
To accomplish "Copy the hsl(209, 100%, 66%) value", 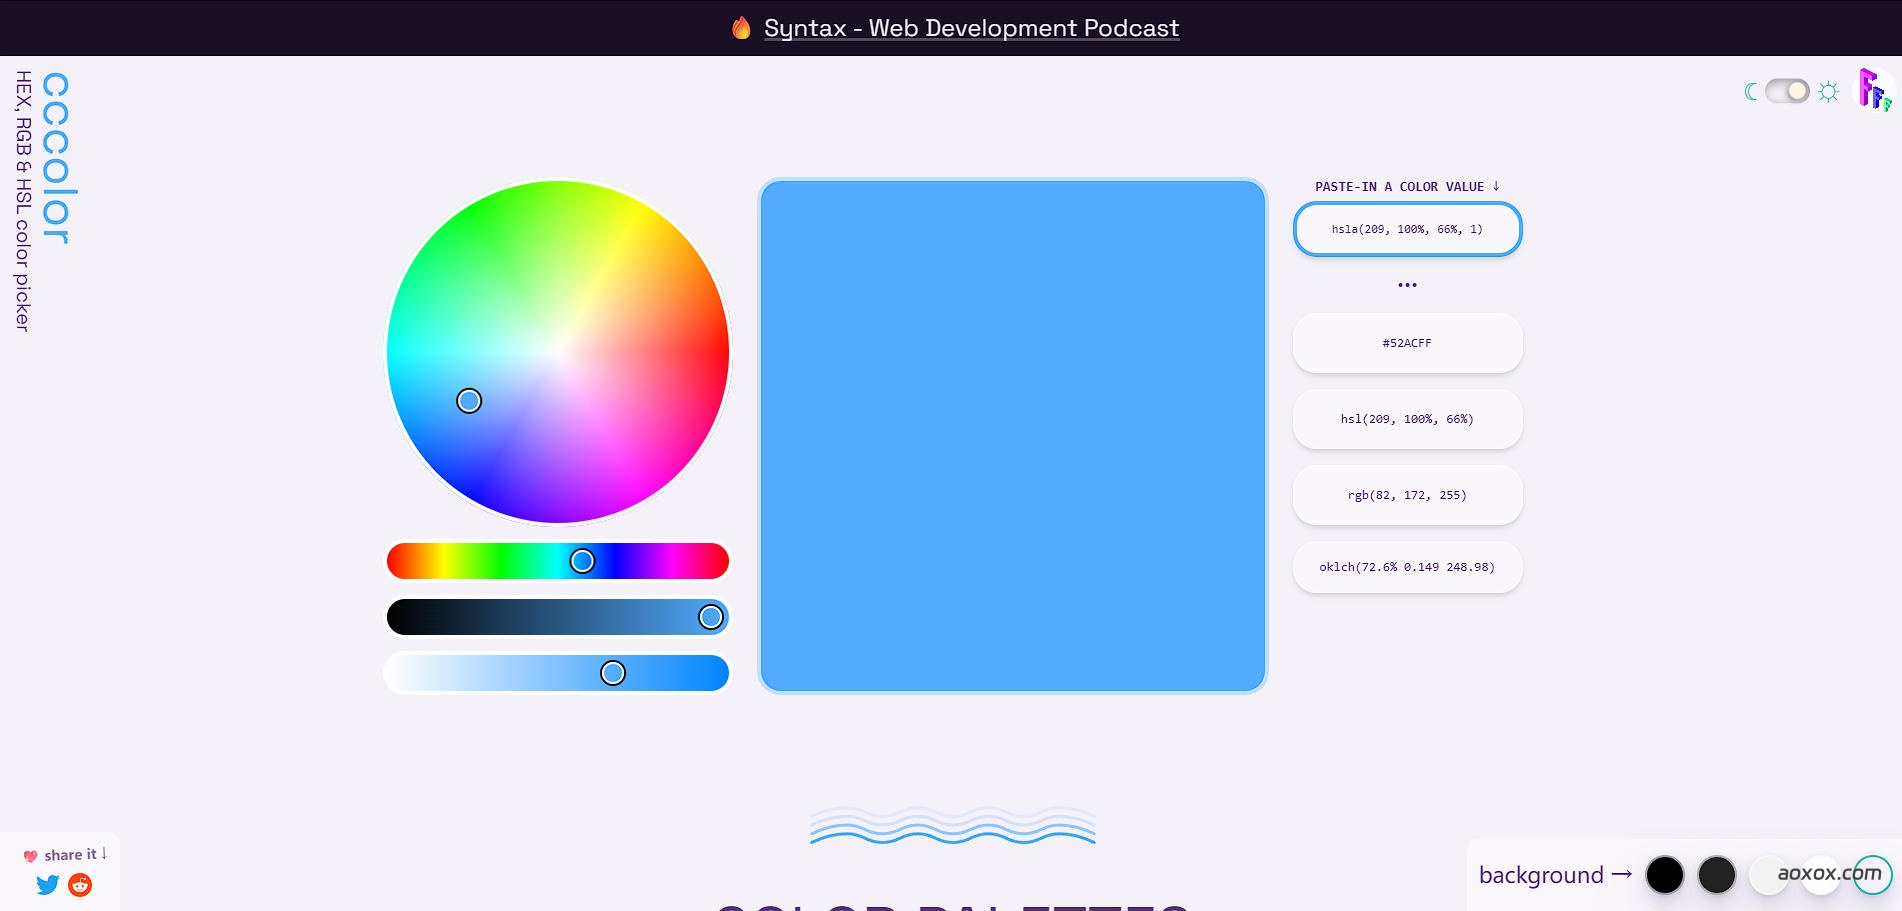I will pyautogui.click(x=1407, y=419).
